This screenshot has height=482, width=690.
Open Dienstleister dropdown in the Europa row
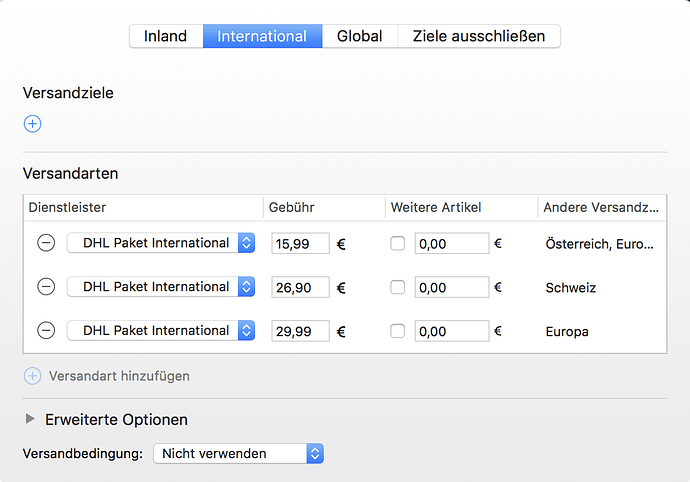(161, 331)
